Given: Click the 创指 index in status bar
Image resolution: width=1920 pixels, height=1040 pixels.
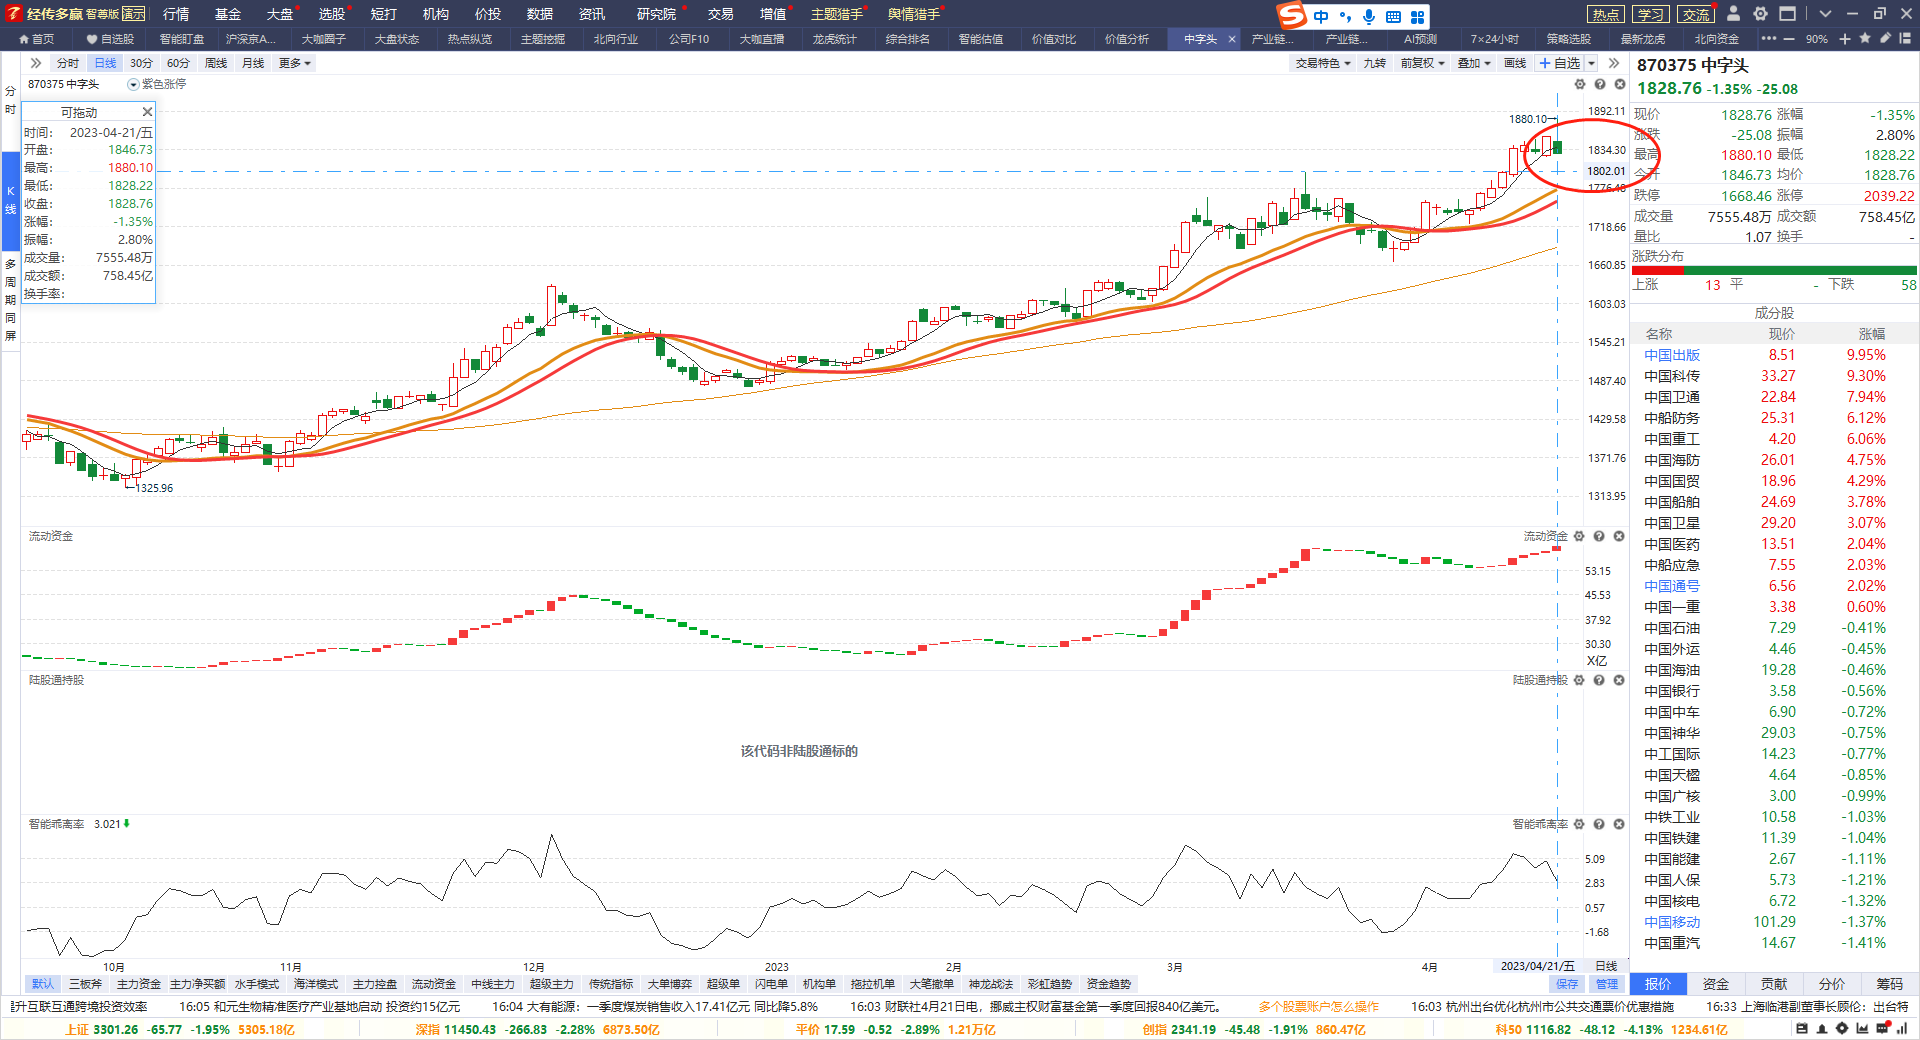Looking at the screenshot, I should tap(1254, 1029).
